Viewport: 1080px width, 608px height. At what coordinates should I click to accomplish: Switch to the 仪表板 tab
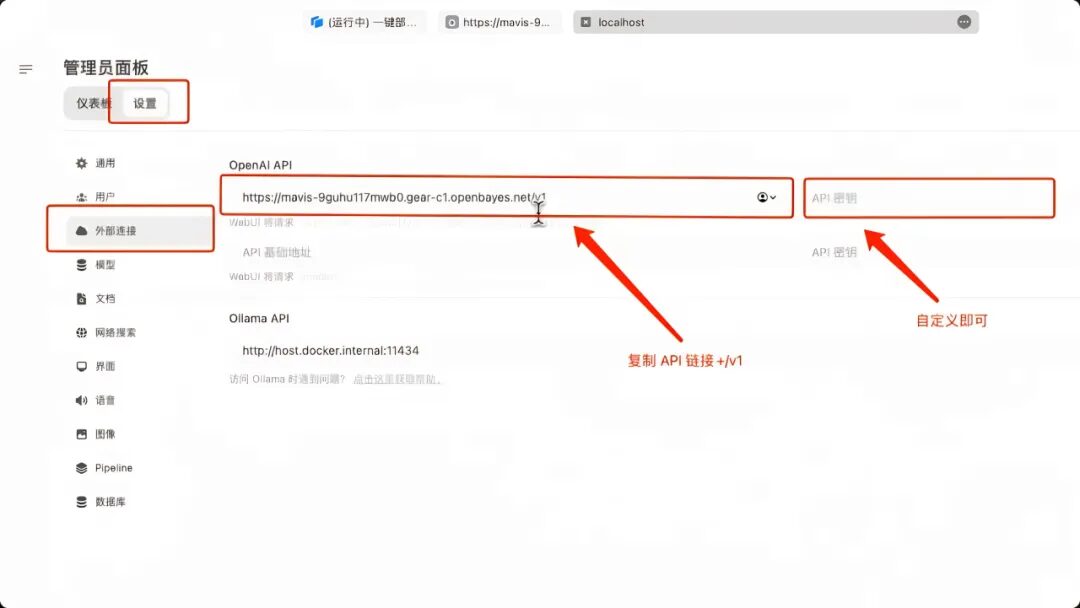[x=93, y=104]
